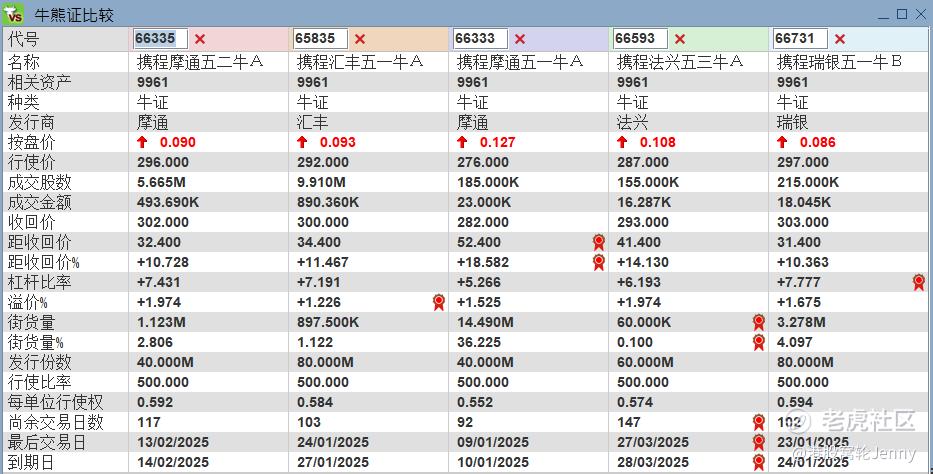Remove warrant 66335 with its red X
This screenshot has width=933, height=474.
pyautogui.click(x=200, y=39)
